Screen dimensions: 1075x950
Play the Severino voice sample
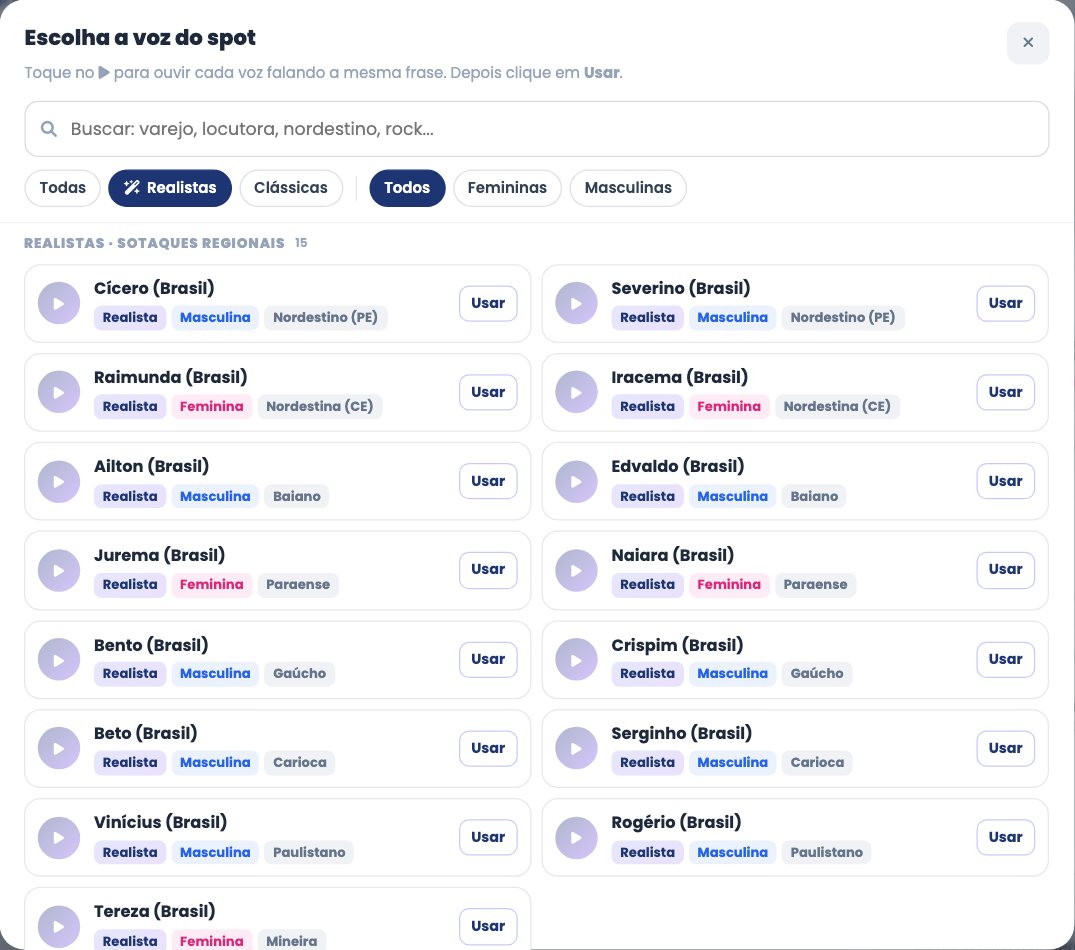[576, 303]
